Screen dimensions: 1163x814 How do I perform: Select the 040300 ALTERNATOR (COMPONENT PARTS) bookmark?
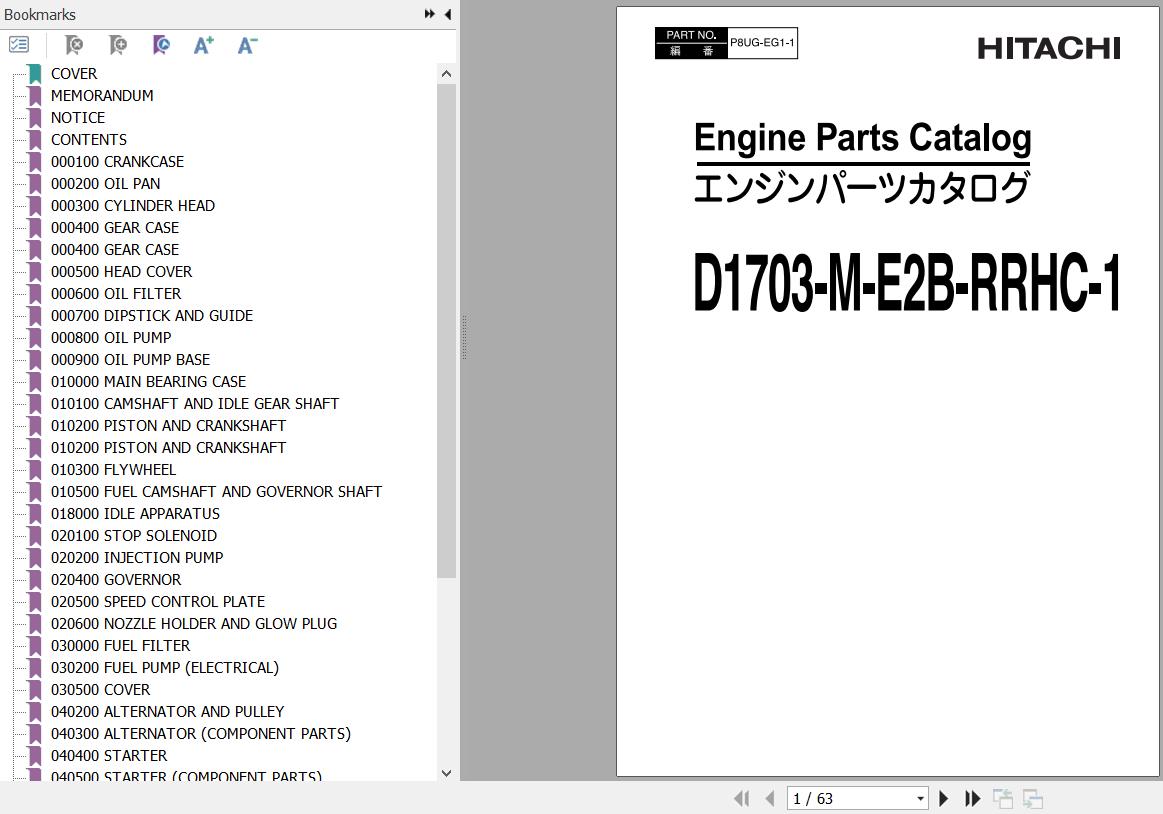coord(201,734)
